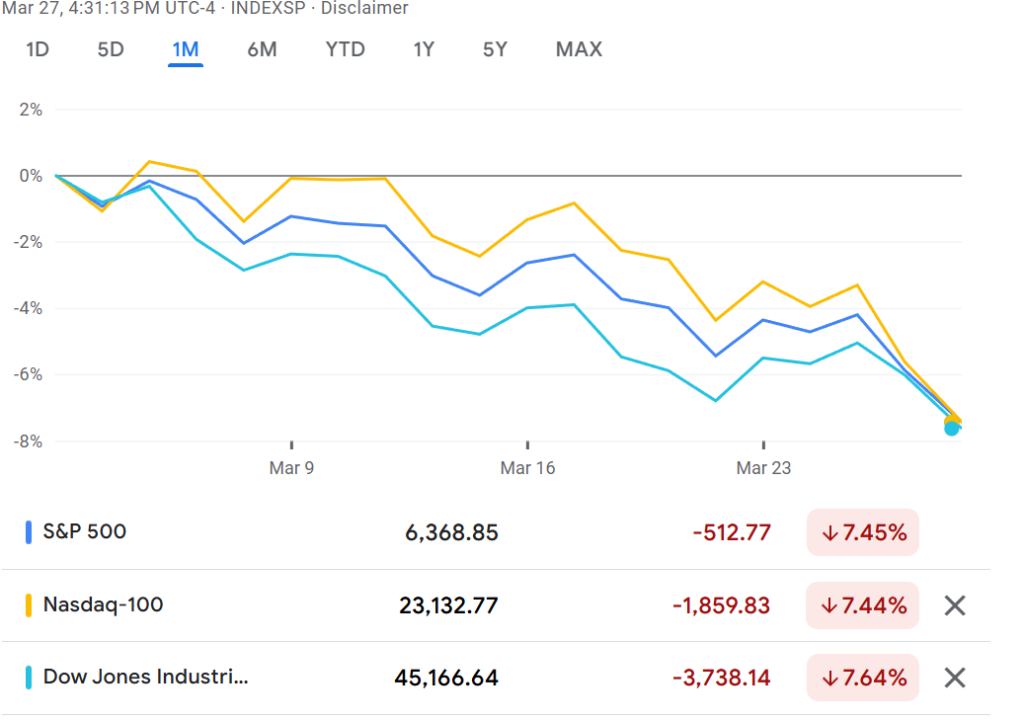The width and height of the screenshot is (1024, 722).
Task: Open the Disclaimer link
Action: click(364, 8)
